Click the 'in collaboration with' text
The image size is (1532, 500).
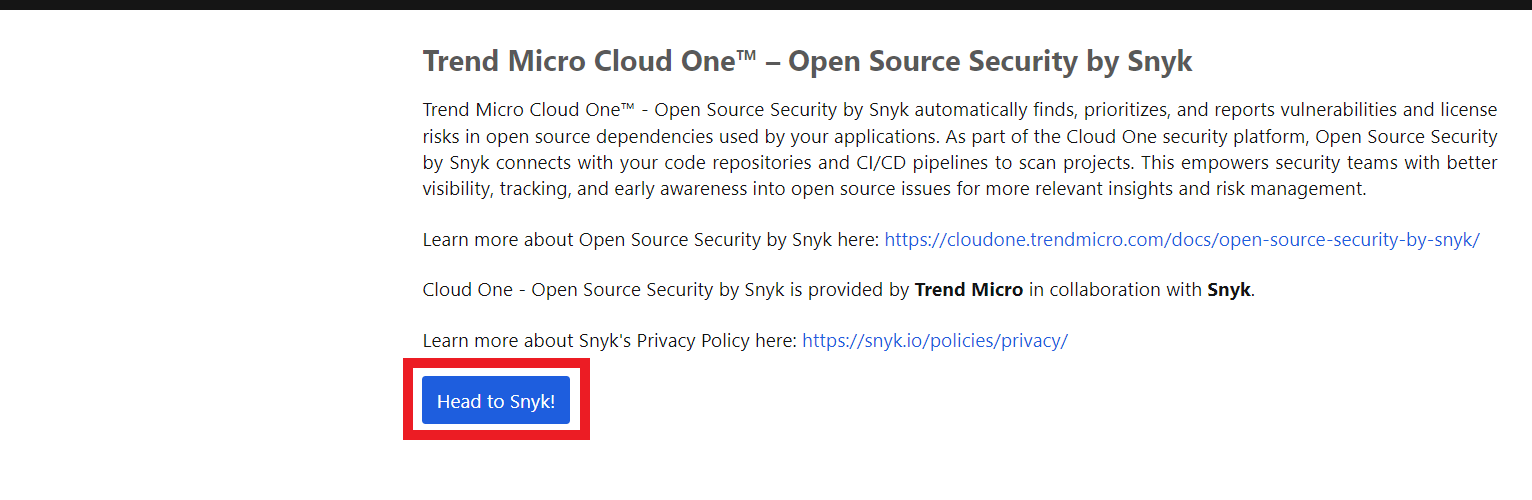coord(1115,290)
